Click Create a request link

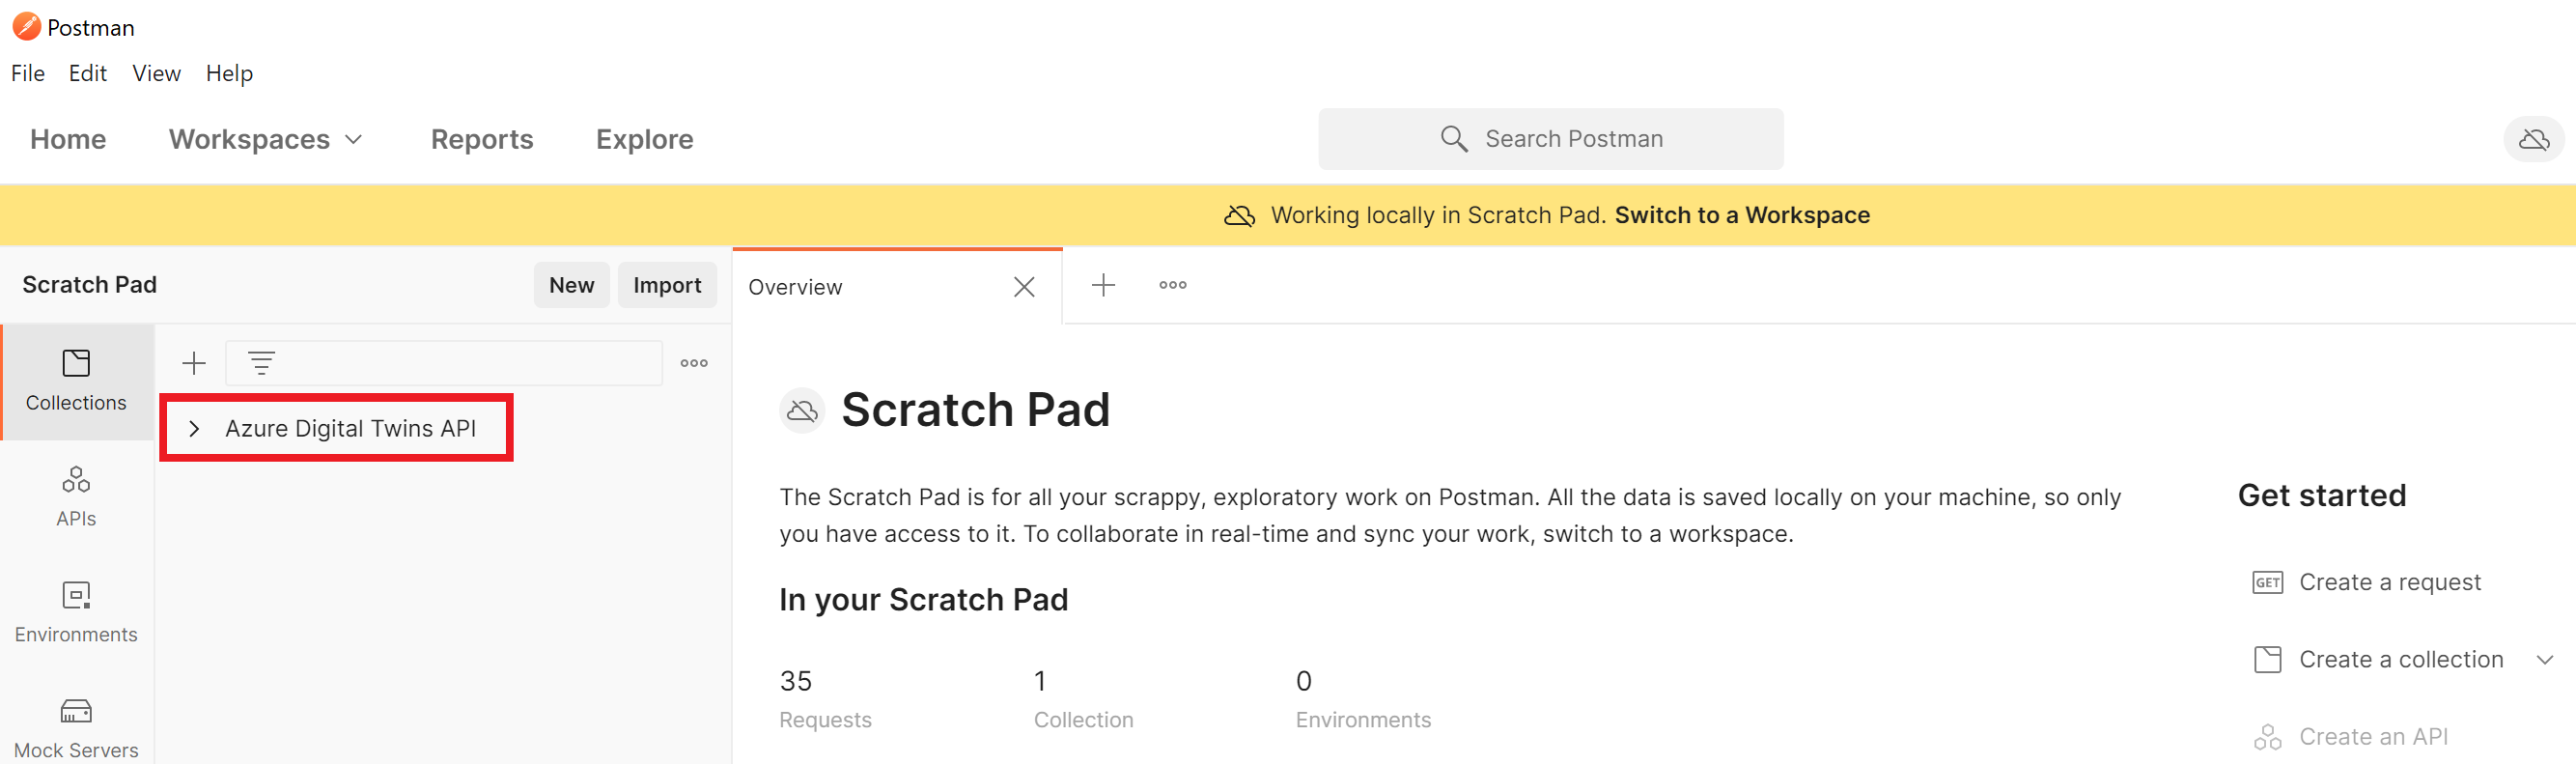click(2390, 582)
